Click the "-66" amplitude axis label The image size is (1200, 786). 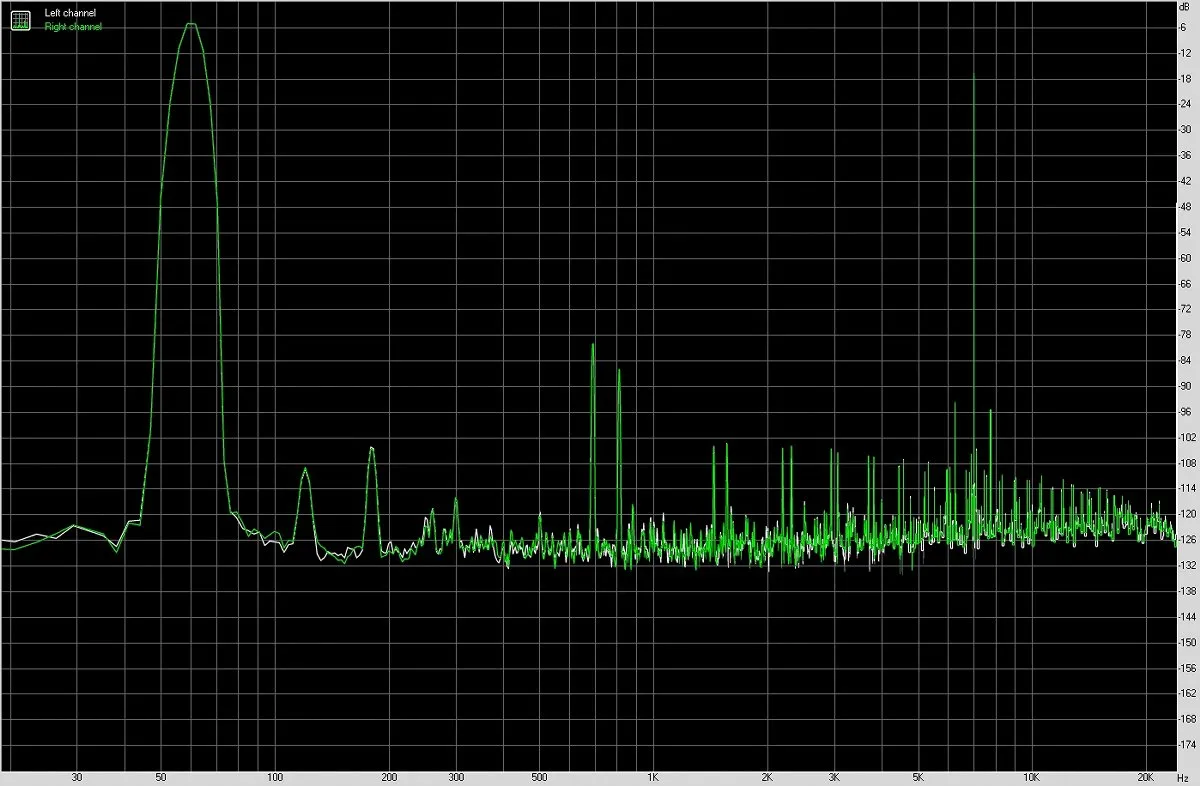tap(1187, 283)
